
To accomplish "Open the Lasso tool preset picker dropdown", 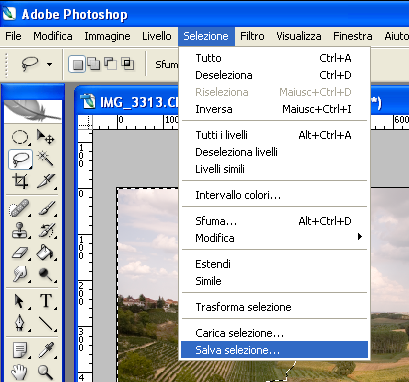I will tap(49, 64).
